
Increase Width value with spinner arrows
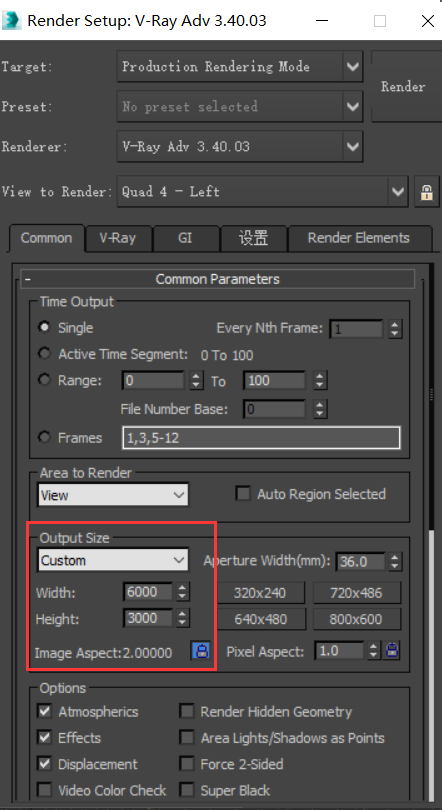(182, 588)
